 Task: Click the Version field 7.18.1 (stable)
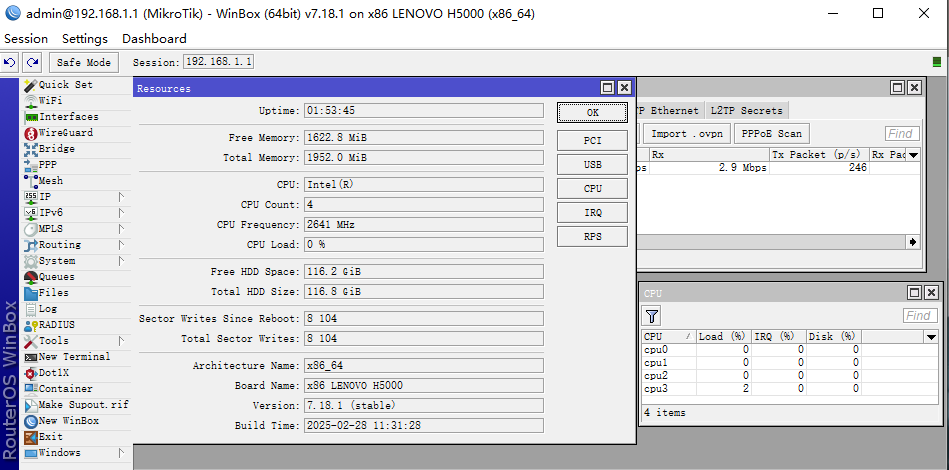click(x=424, y=405)
